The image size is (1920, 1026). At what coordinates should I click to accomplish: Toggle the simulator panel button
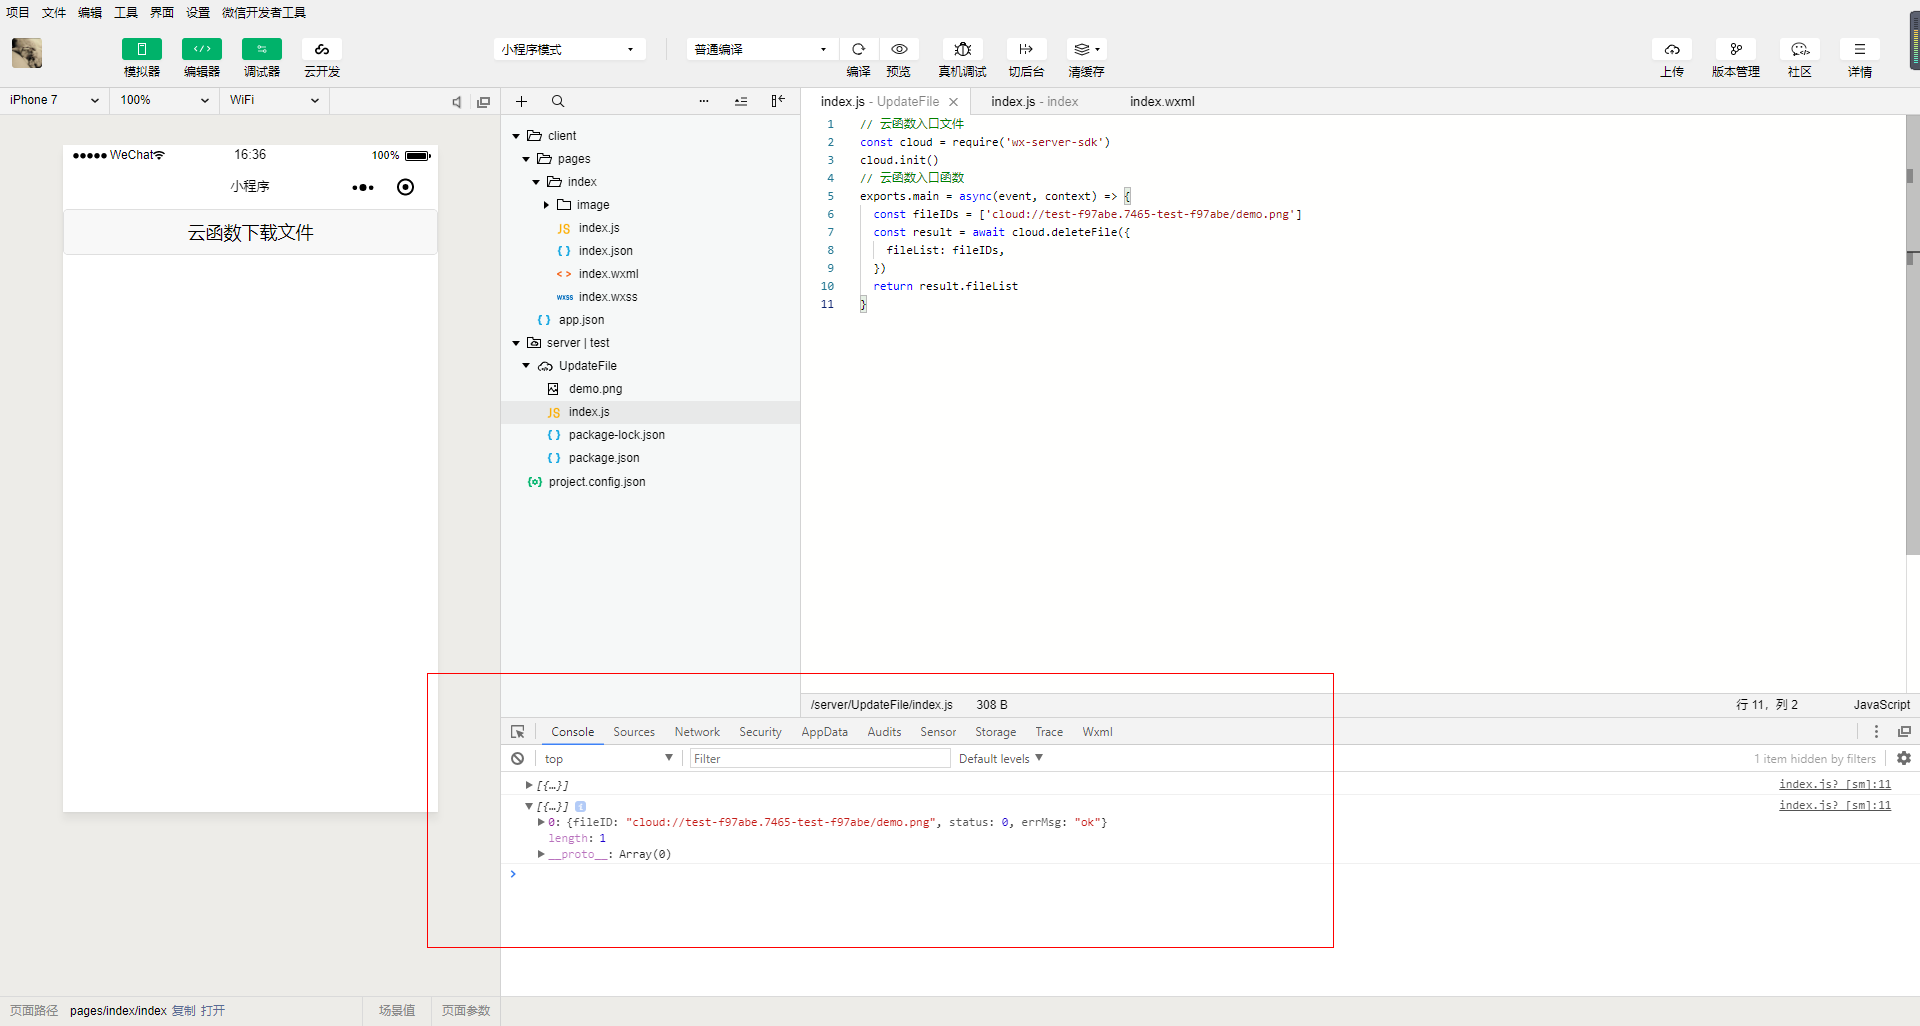(141, 49)
